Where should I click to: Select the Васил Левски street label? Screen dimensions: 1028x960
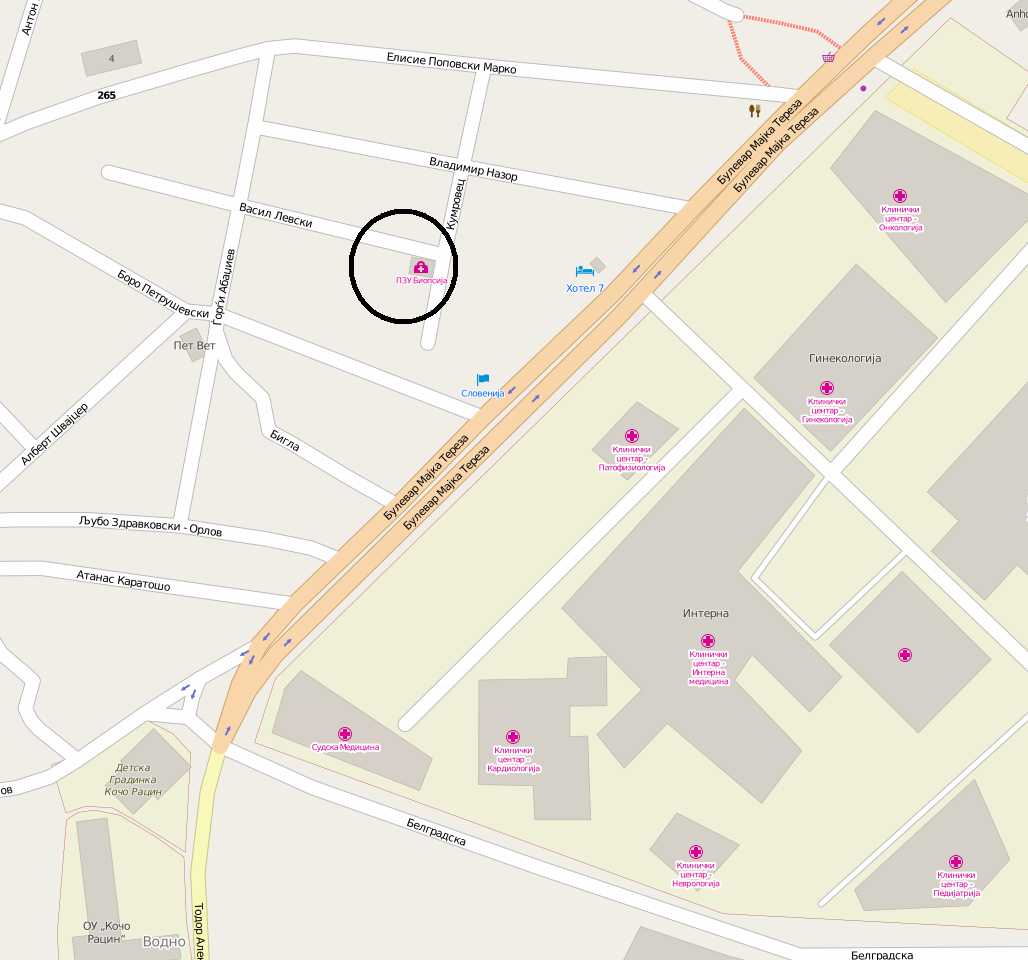click(x=275, y=215)
